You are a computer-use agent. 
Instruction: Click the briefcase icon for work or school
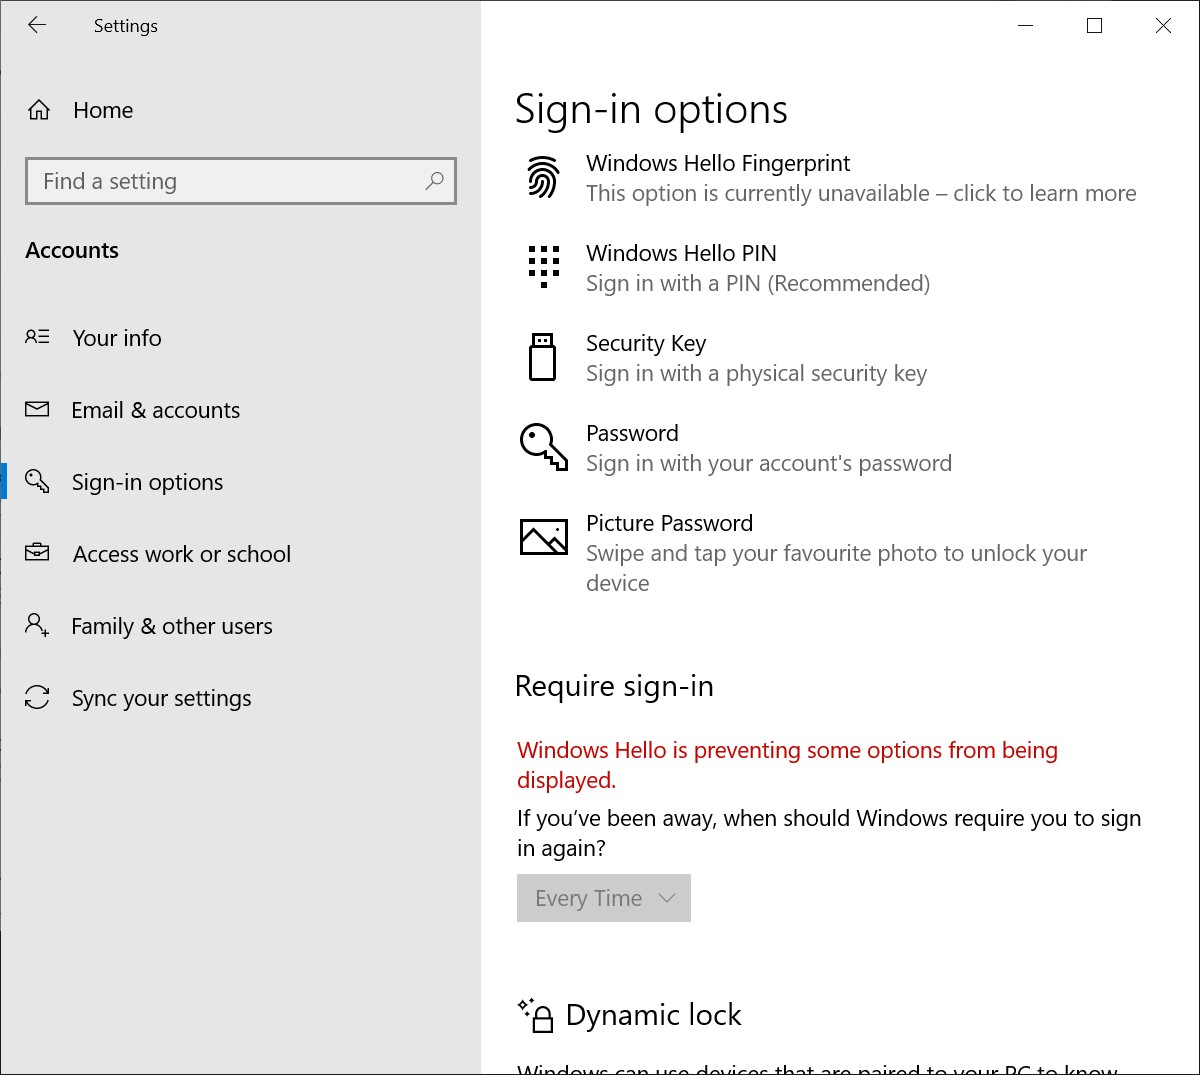[x=37, y=552]
